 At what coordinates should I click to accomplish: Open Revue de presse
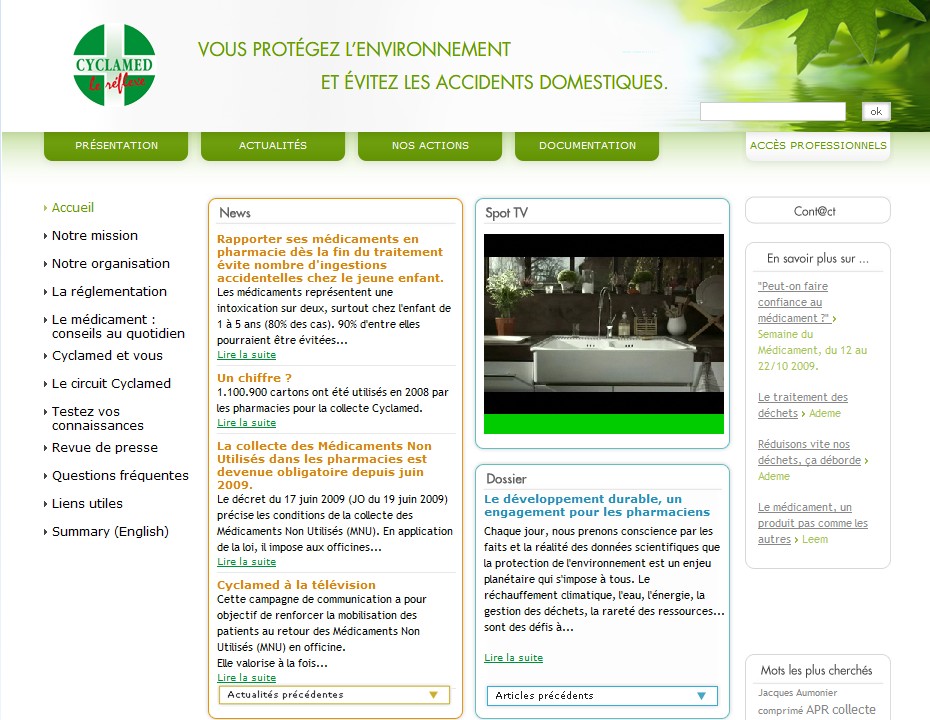point(104,447)
